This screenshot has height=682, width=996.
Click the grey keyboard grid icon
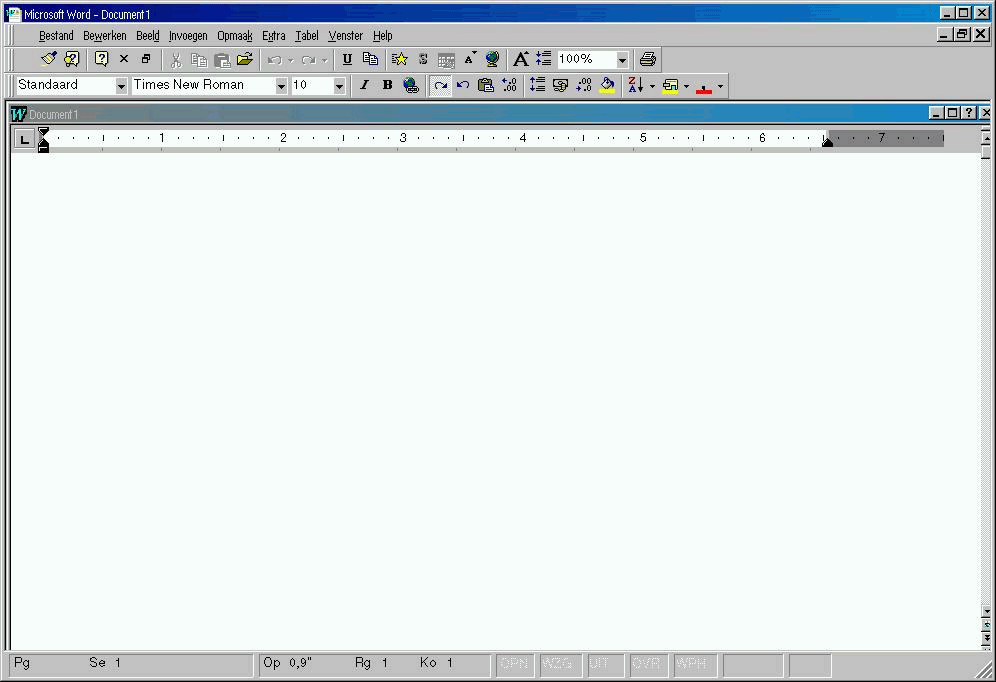(x=447, y=60)
